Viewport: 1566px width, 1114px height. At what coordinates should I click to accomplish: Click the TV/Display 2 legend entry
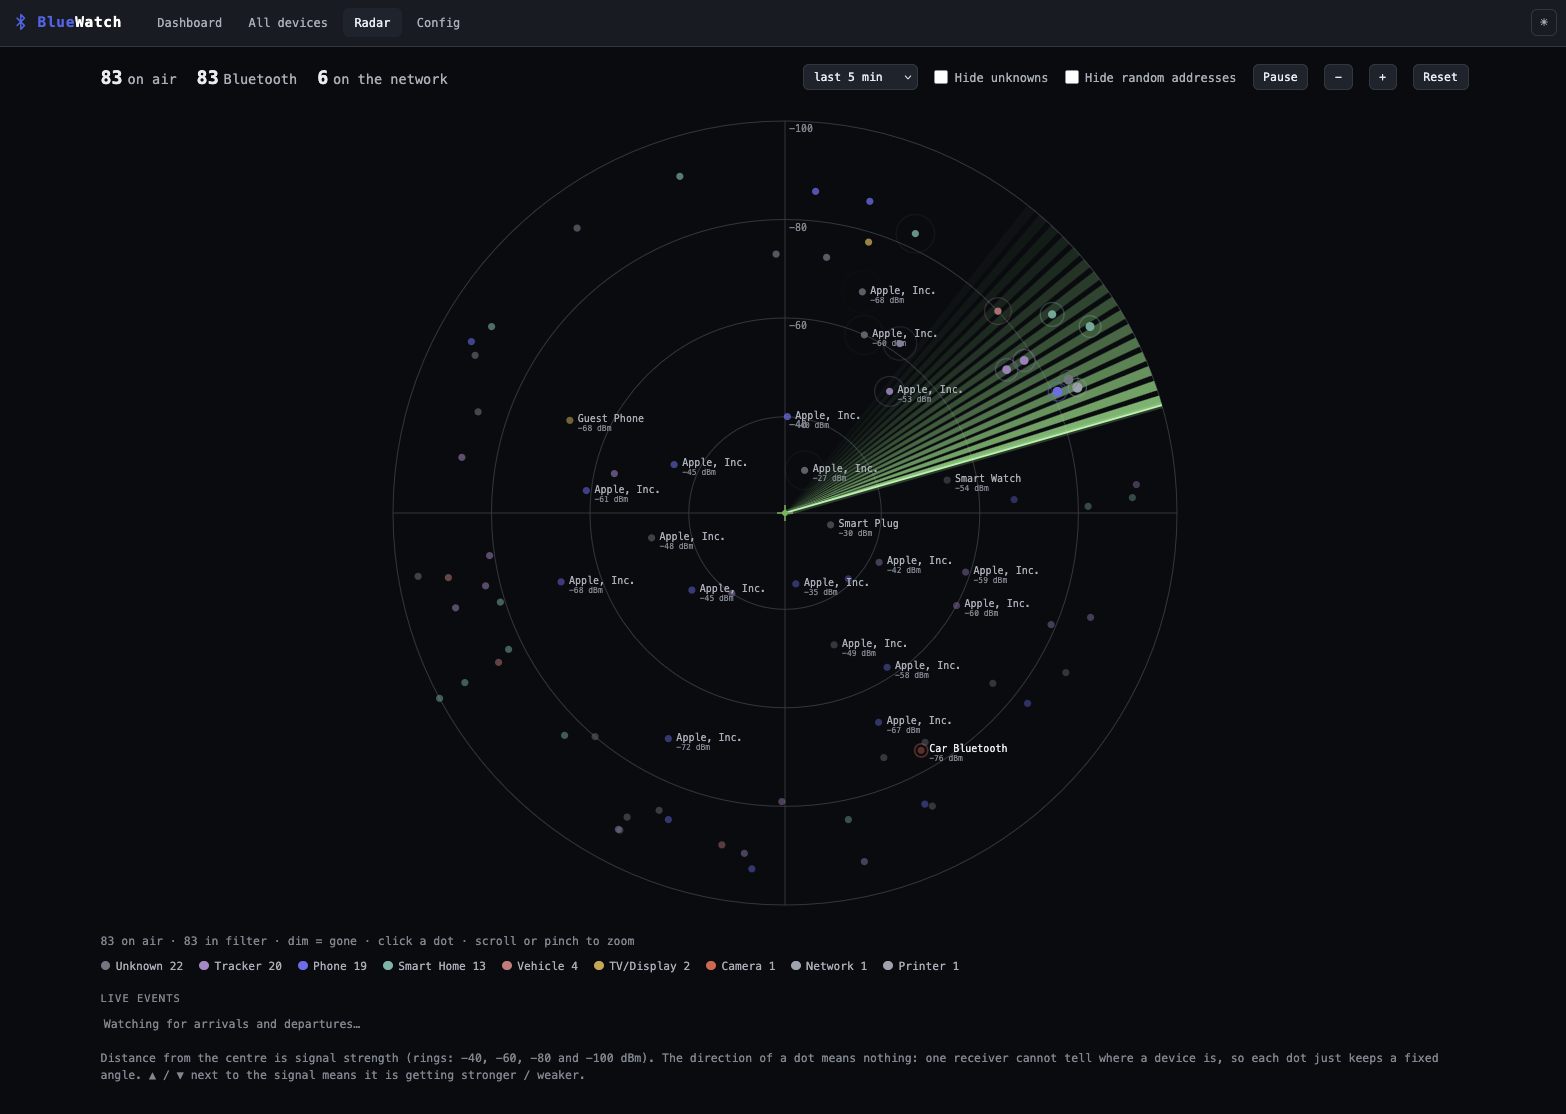click(x=642, y=966)
